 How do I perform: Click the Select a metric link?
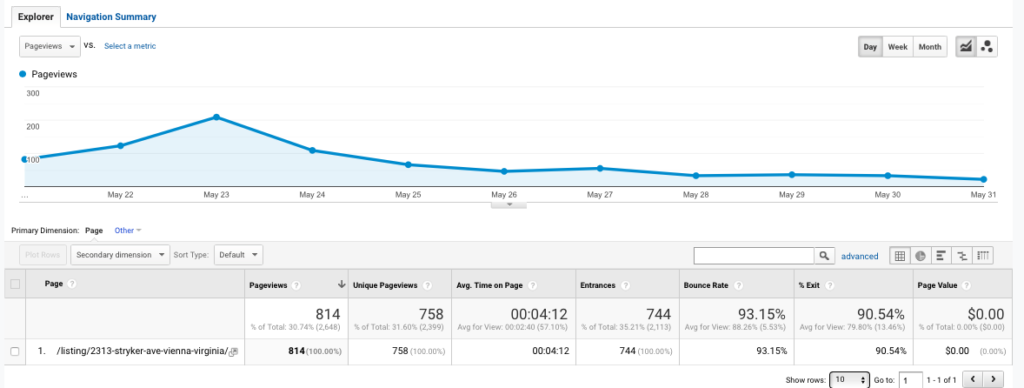click(x=130, y=46)
